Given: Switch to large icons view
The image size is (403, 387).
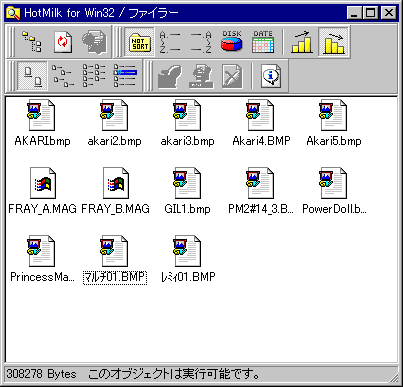Looking at the screenshot, I should click(x=32, y=76).
